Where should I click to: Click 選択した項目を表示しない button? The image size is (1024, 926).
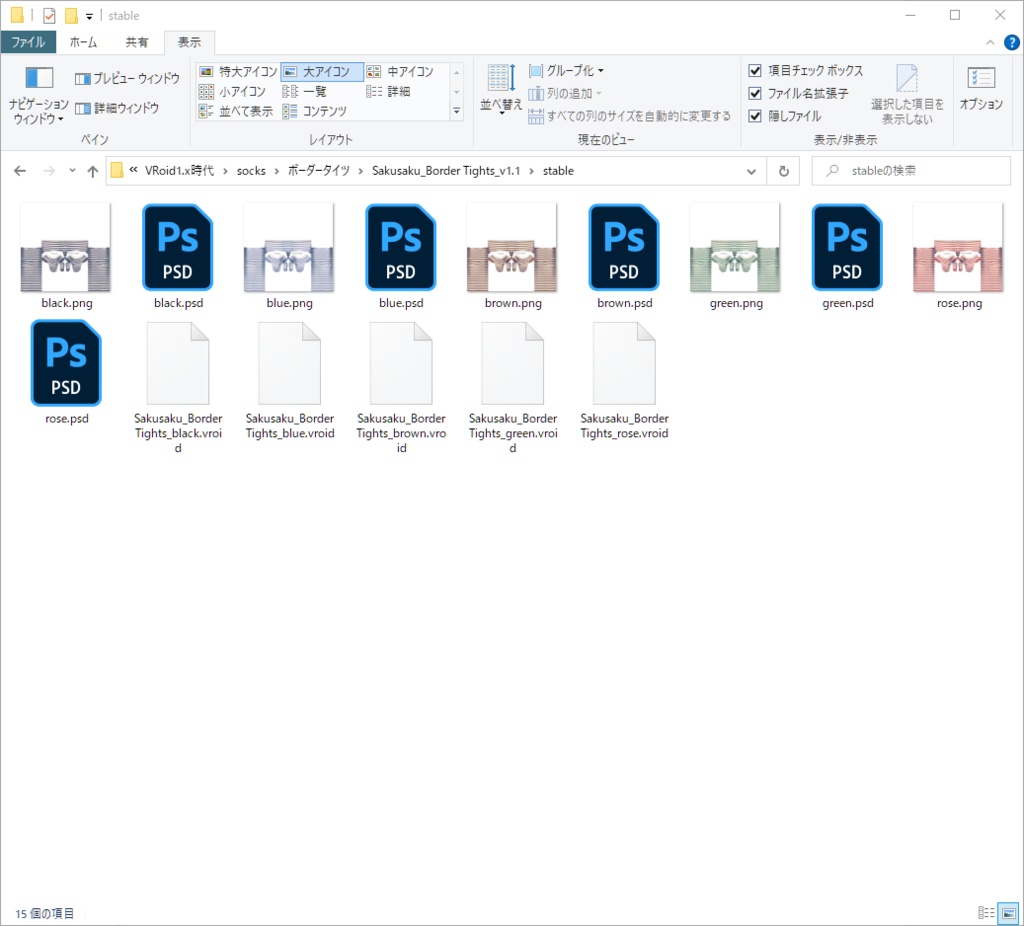point(907,94)
